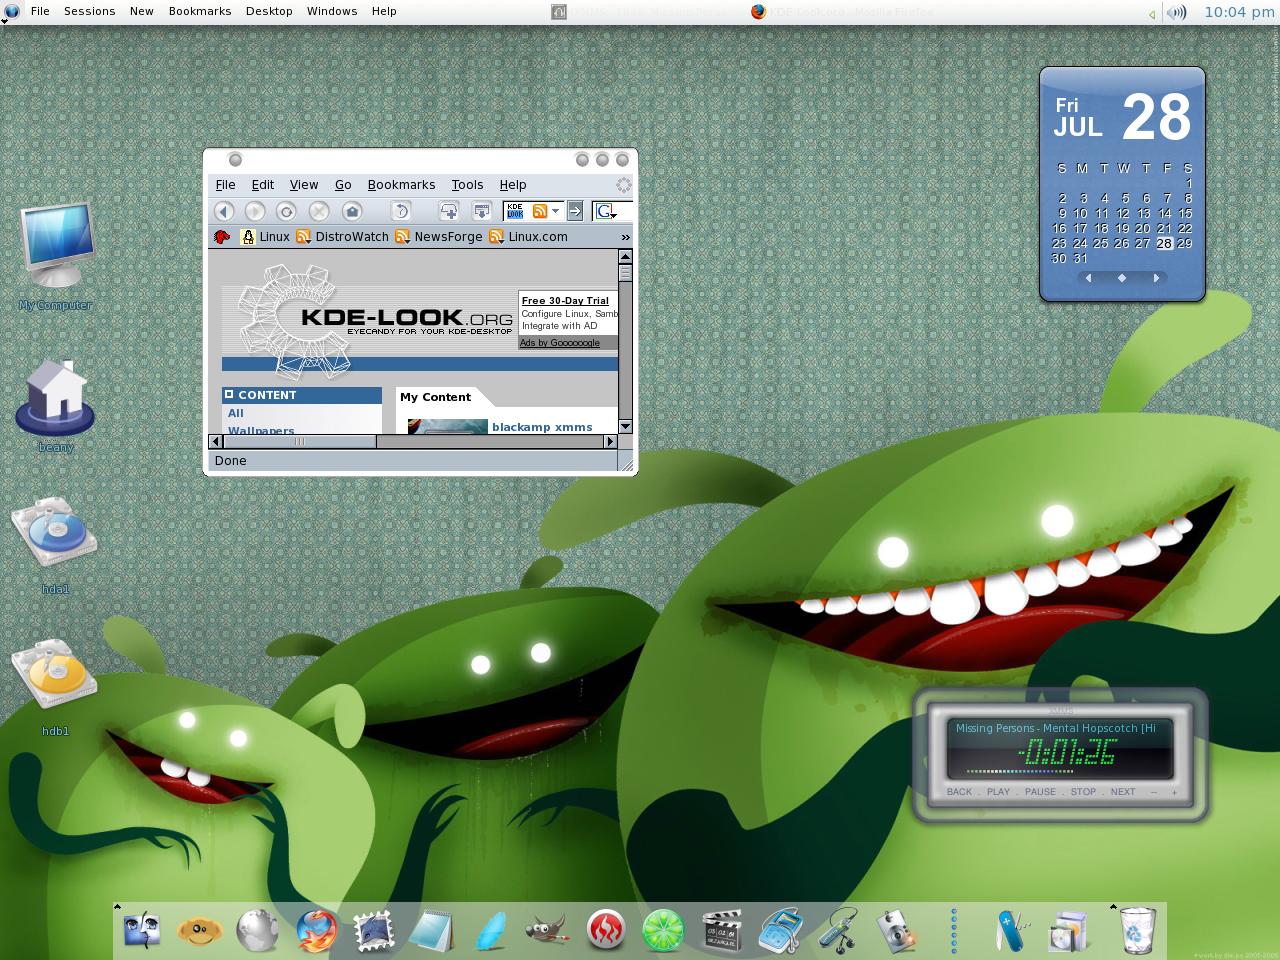Open the Linux.com feed bookmark dropdown
Screen dimensions: 1280x960
tap(496, 237)
